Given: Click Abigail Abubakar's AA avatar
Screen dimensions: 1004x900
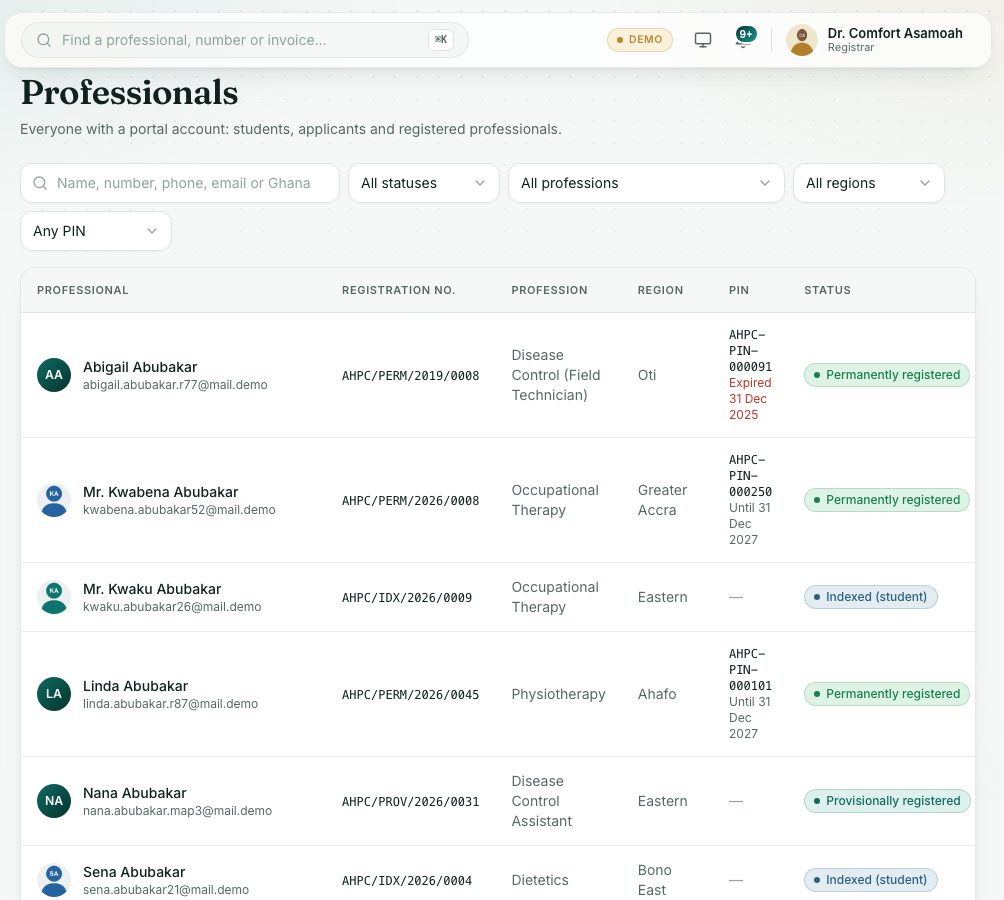Looking at the screenshot, I should point(54,375).
